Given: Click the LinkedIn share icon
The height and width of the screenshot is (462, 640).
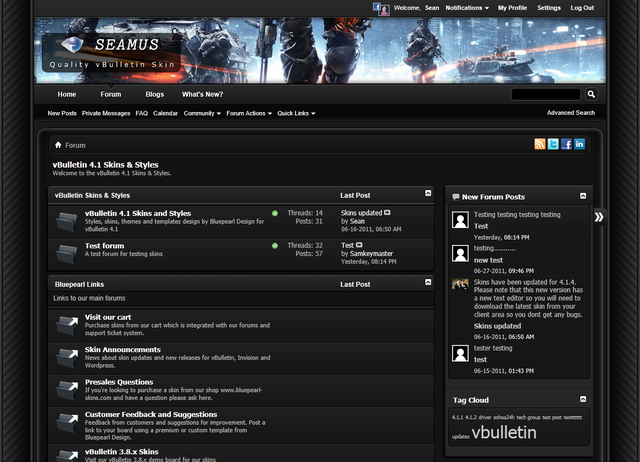Looking at the screenshot, I should coord(579,144).
